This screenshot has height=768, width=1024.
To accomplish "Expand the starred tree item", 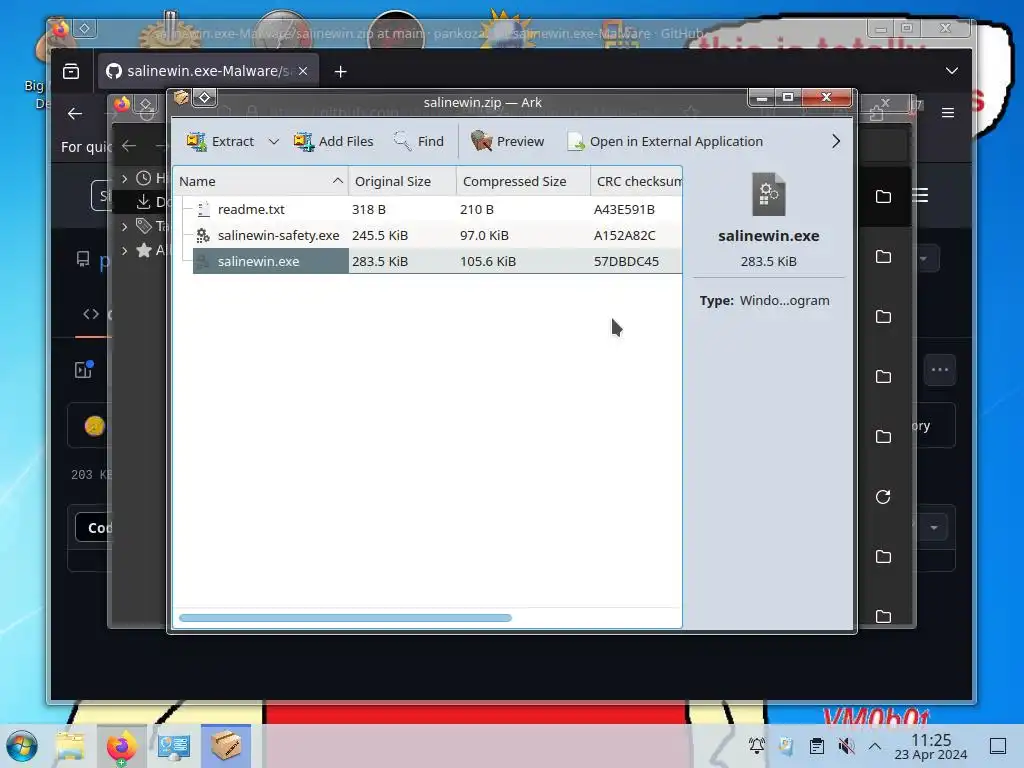I will [x=125, y=250].
